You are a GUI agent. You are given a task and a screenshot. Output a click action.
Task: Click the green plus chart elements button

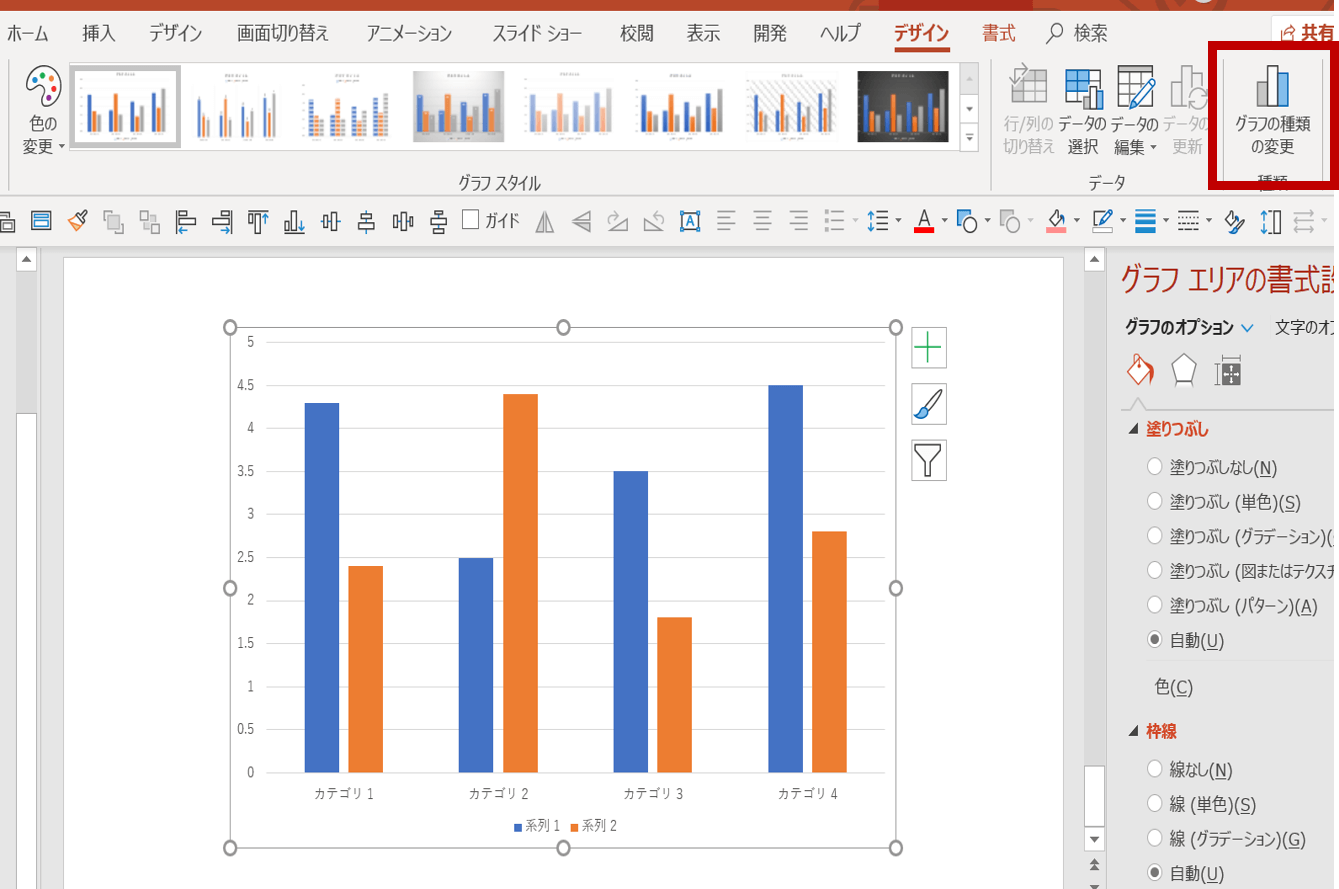tap(929, 348)
